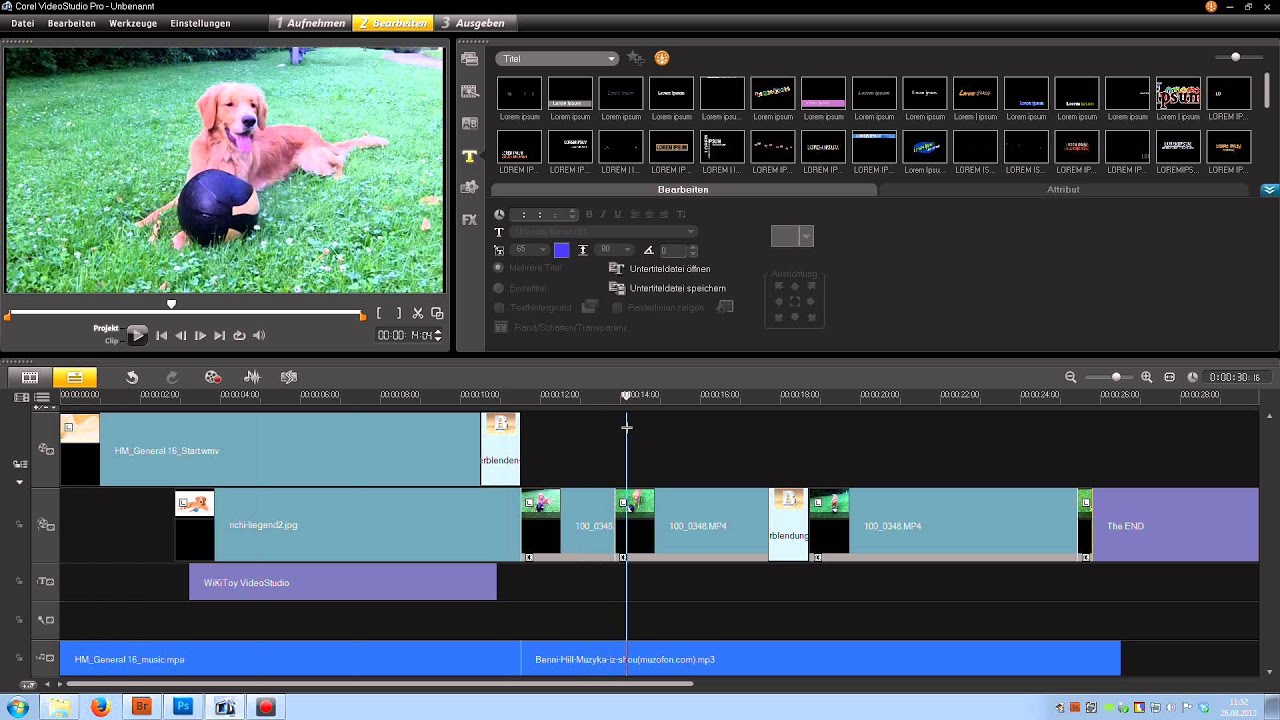Switch to Timeline view (yellow button)
The height and width of the screenshot is (720, 1280).
[75, 377]
